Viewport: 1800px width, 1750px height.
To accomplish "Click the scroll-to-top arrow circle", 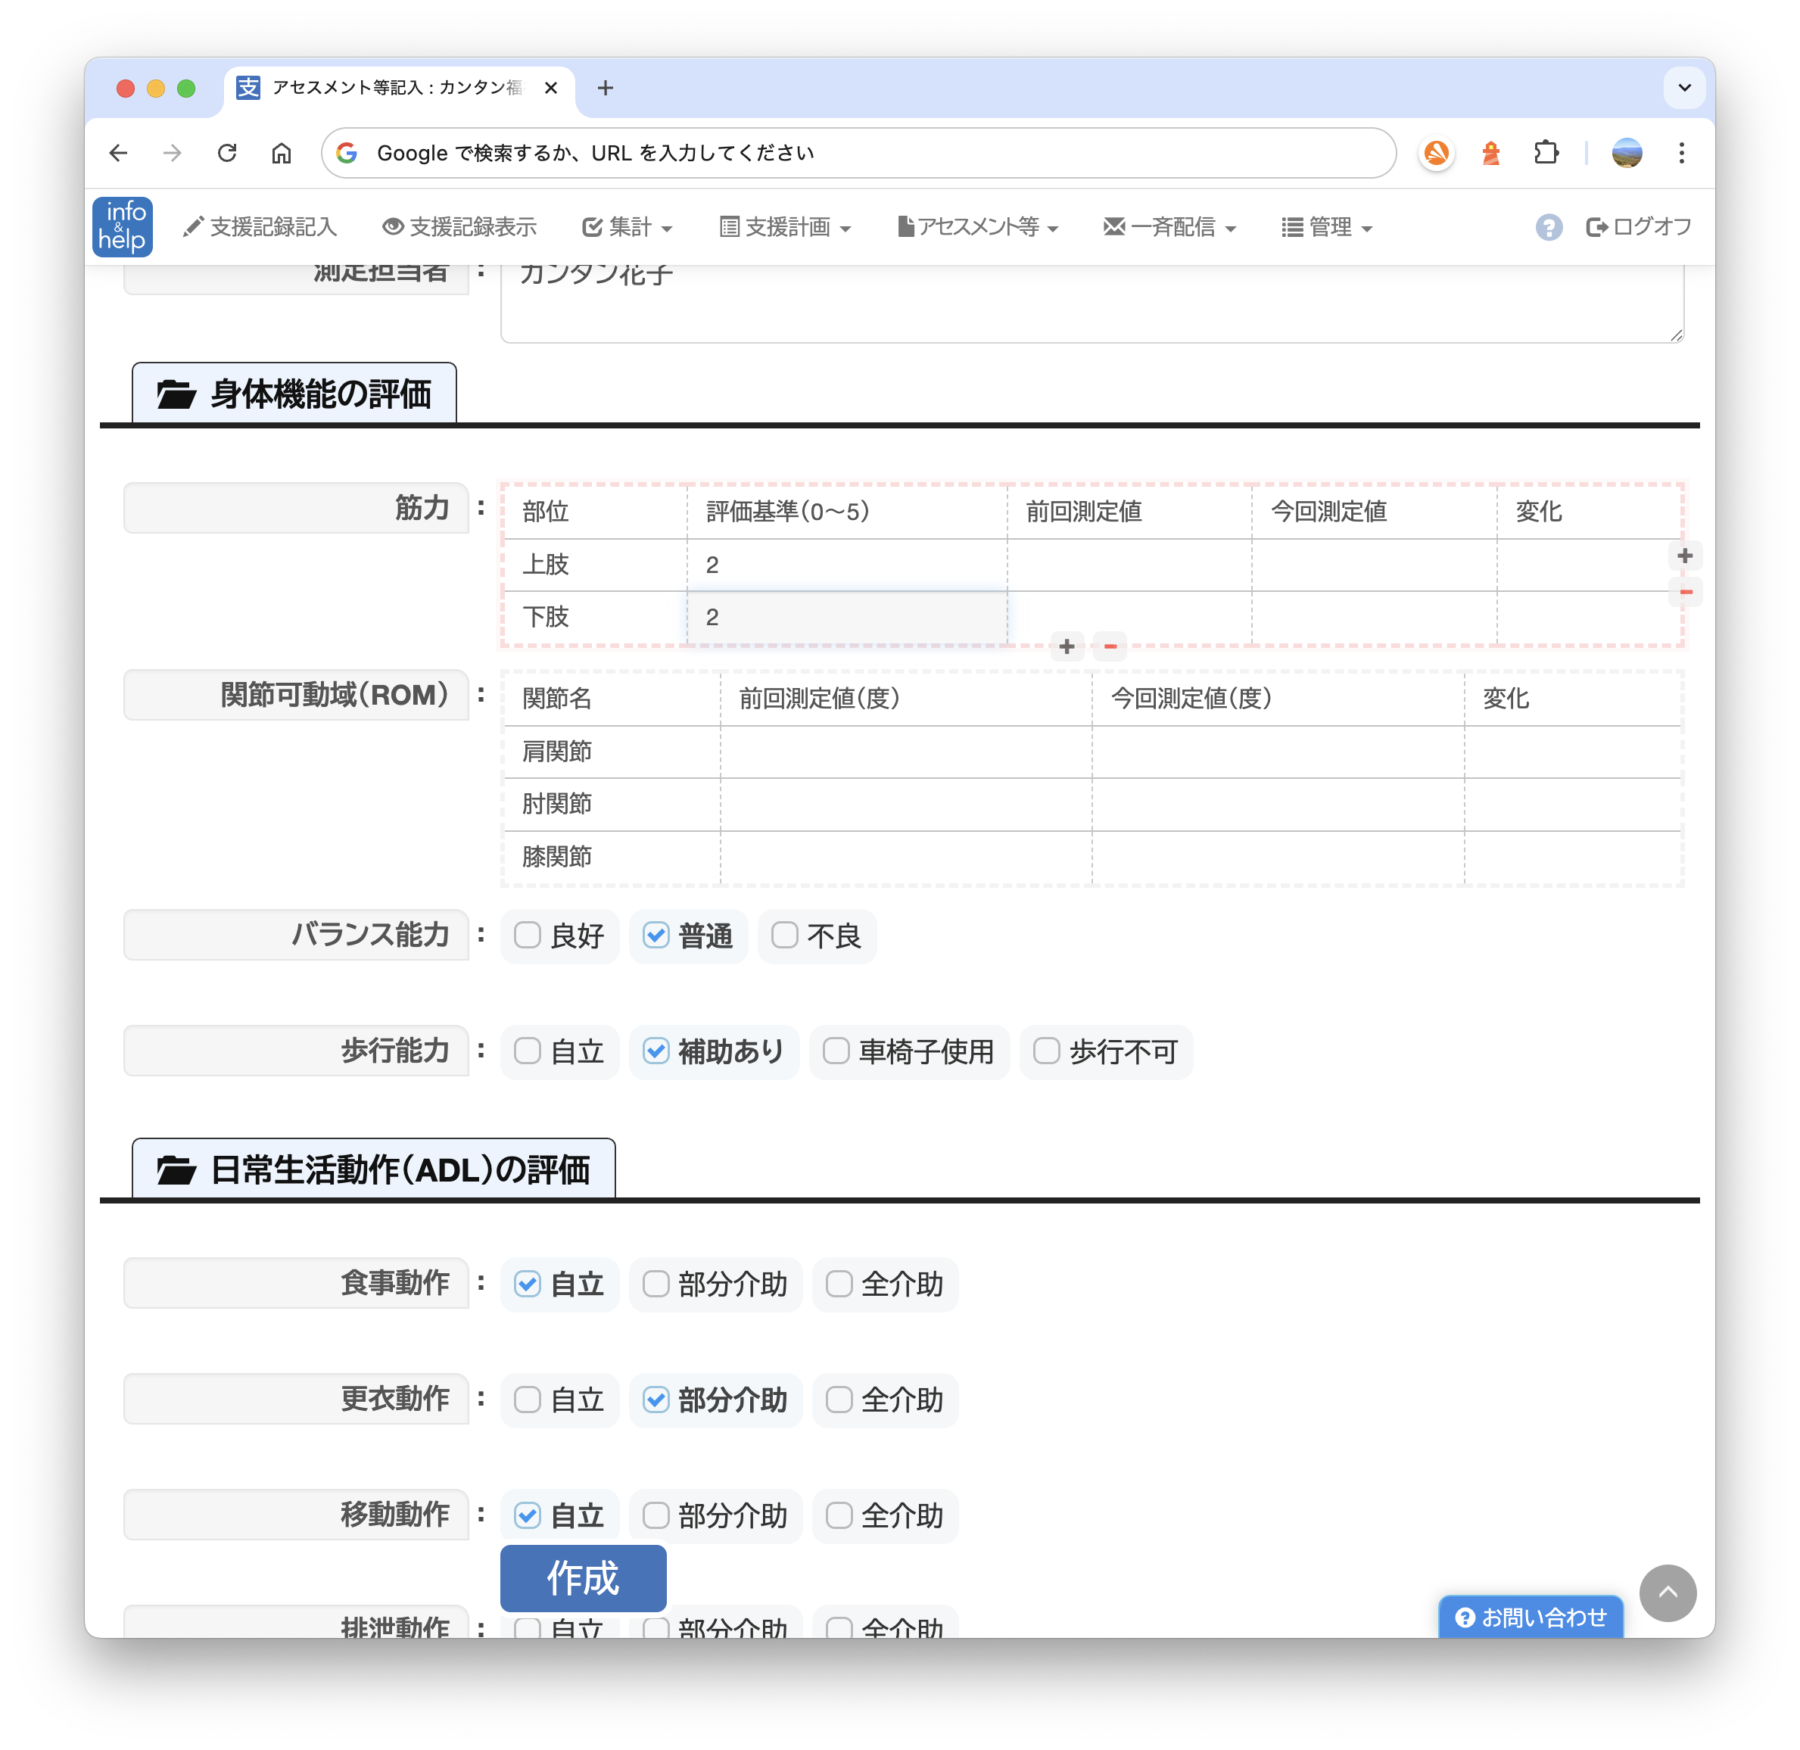I will click(1667, 1592).
